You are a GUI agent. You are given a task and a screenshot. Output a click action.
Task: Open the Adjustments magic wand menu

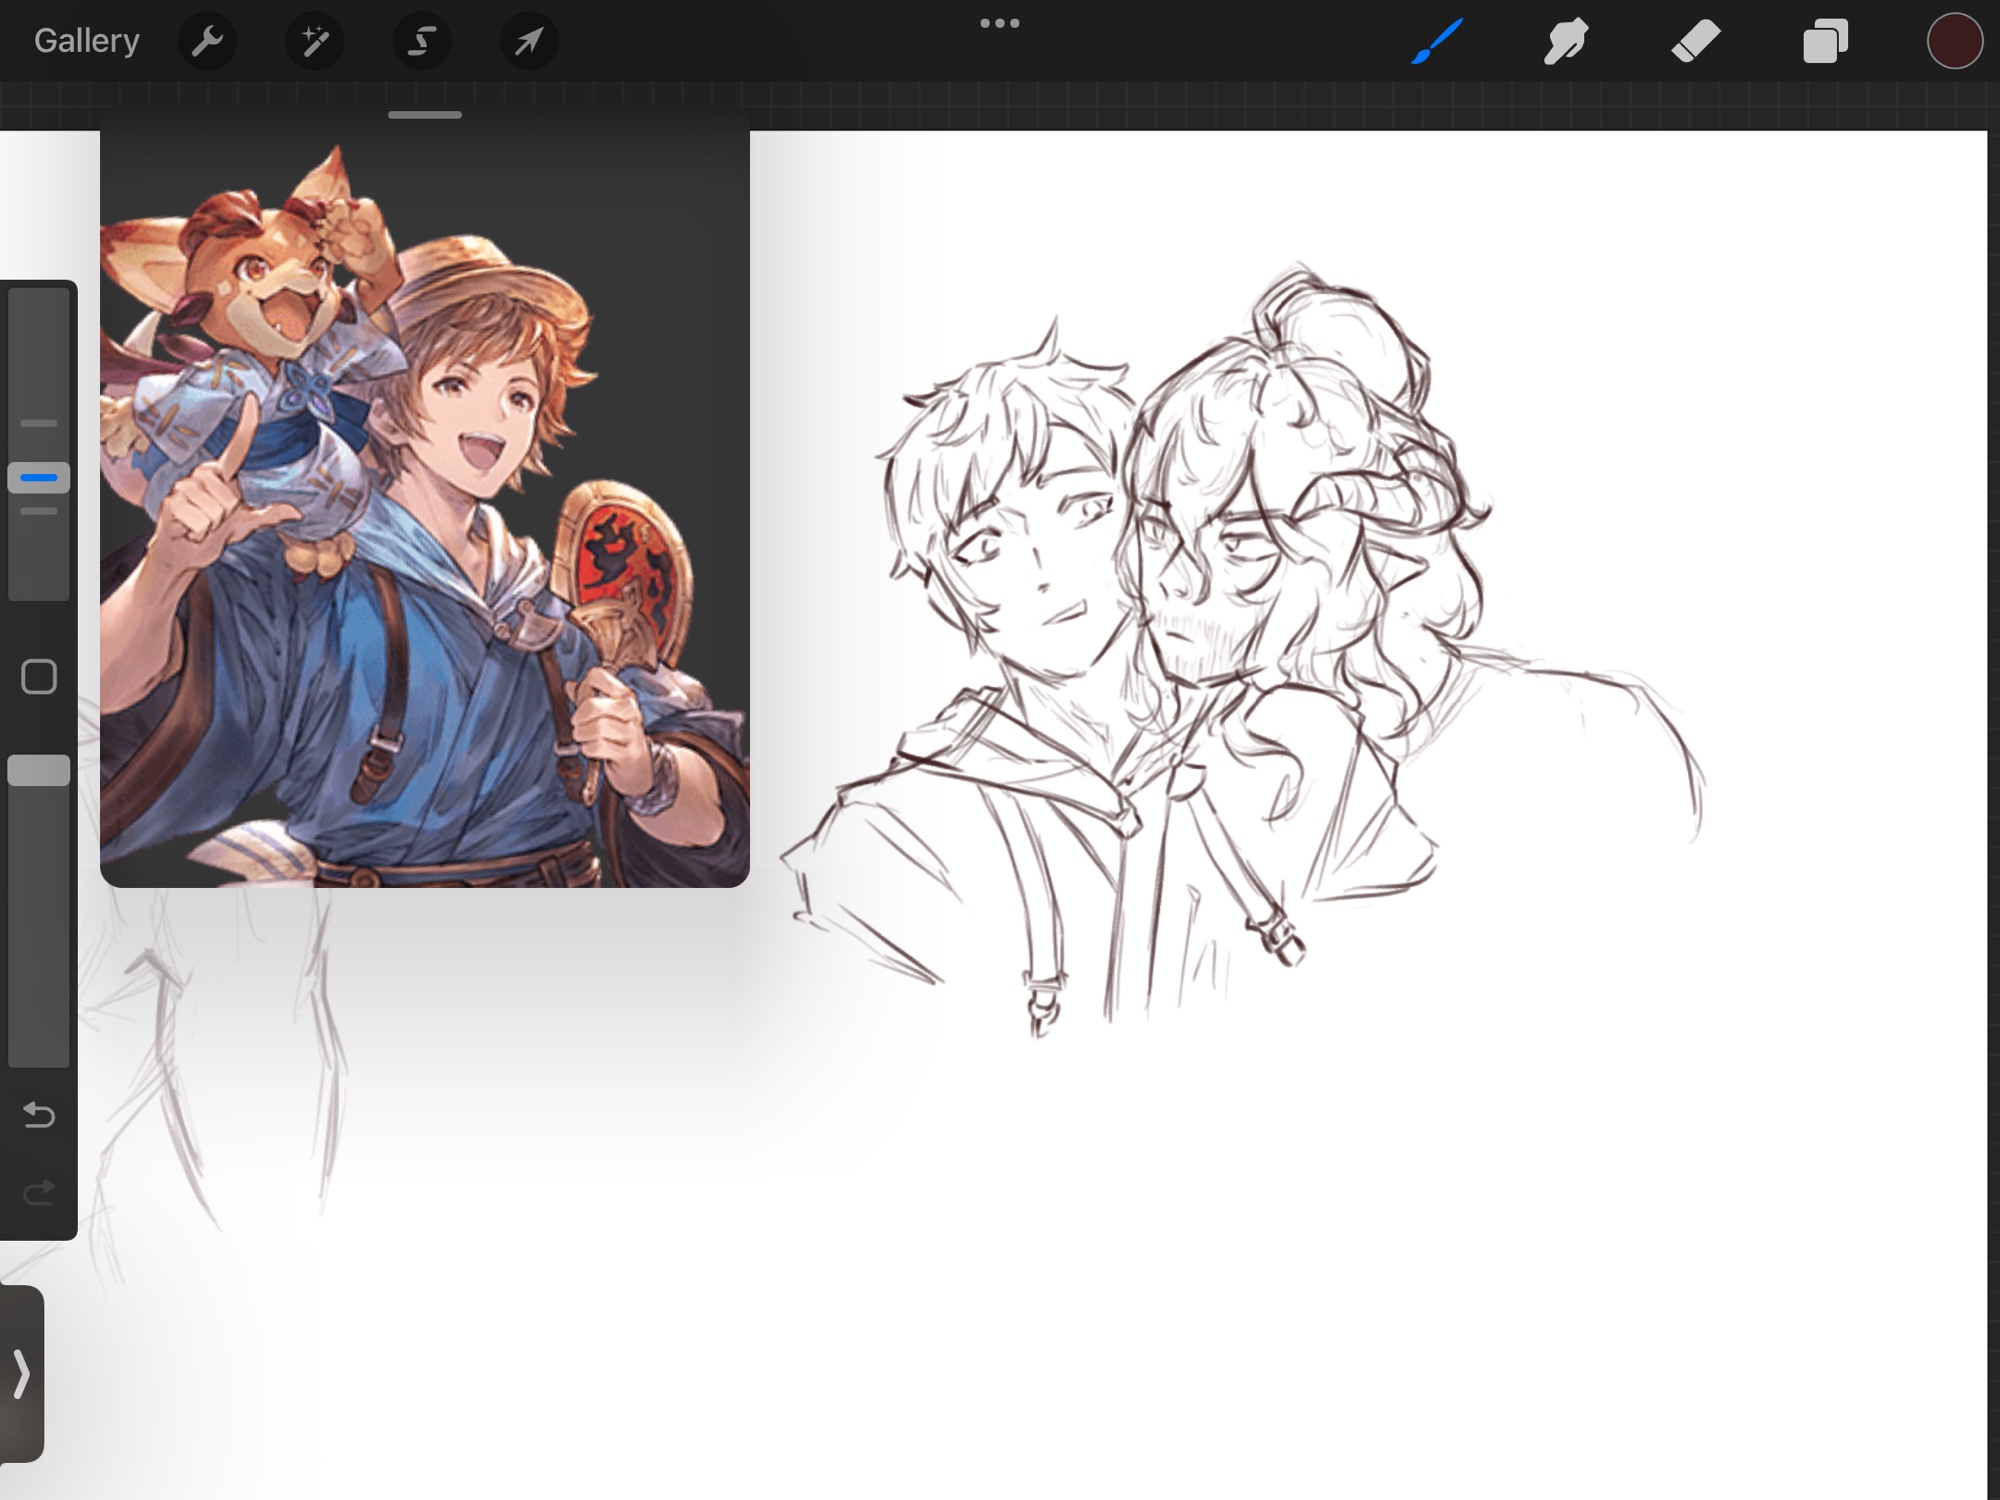click(314, 41)
